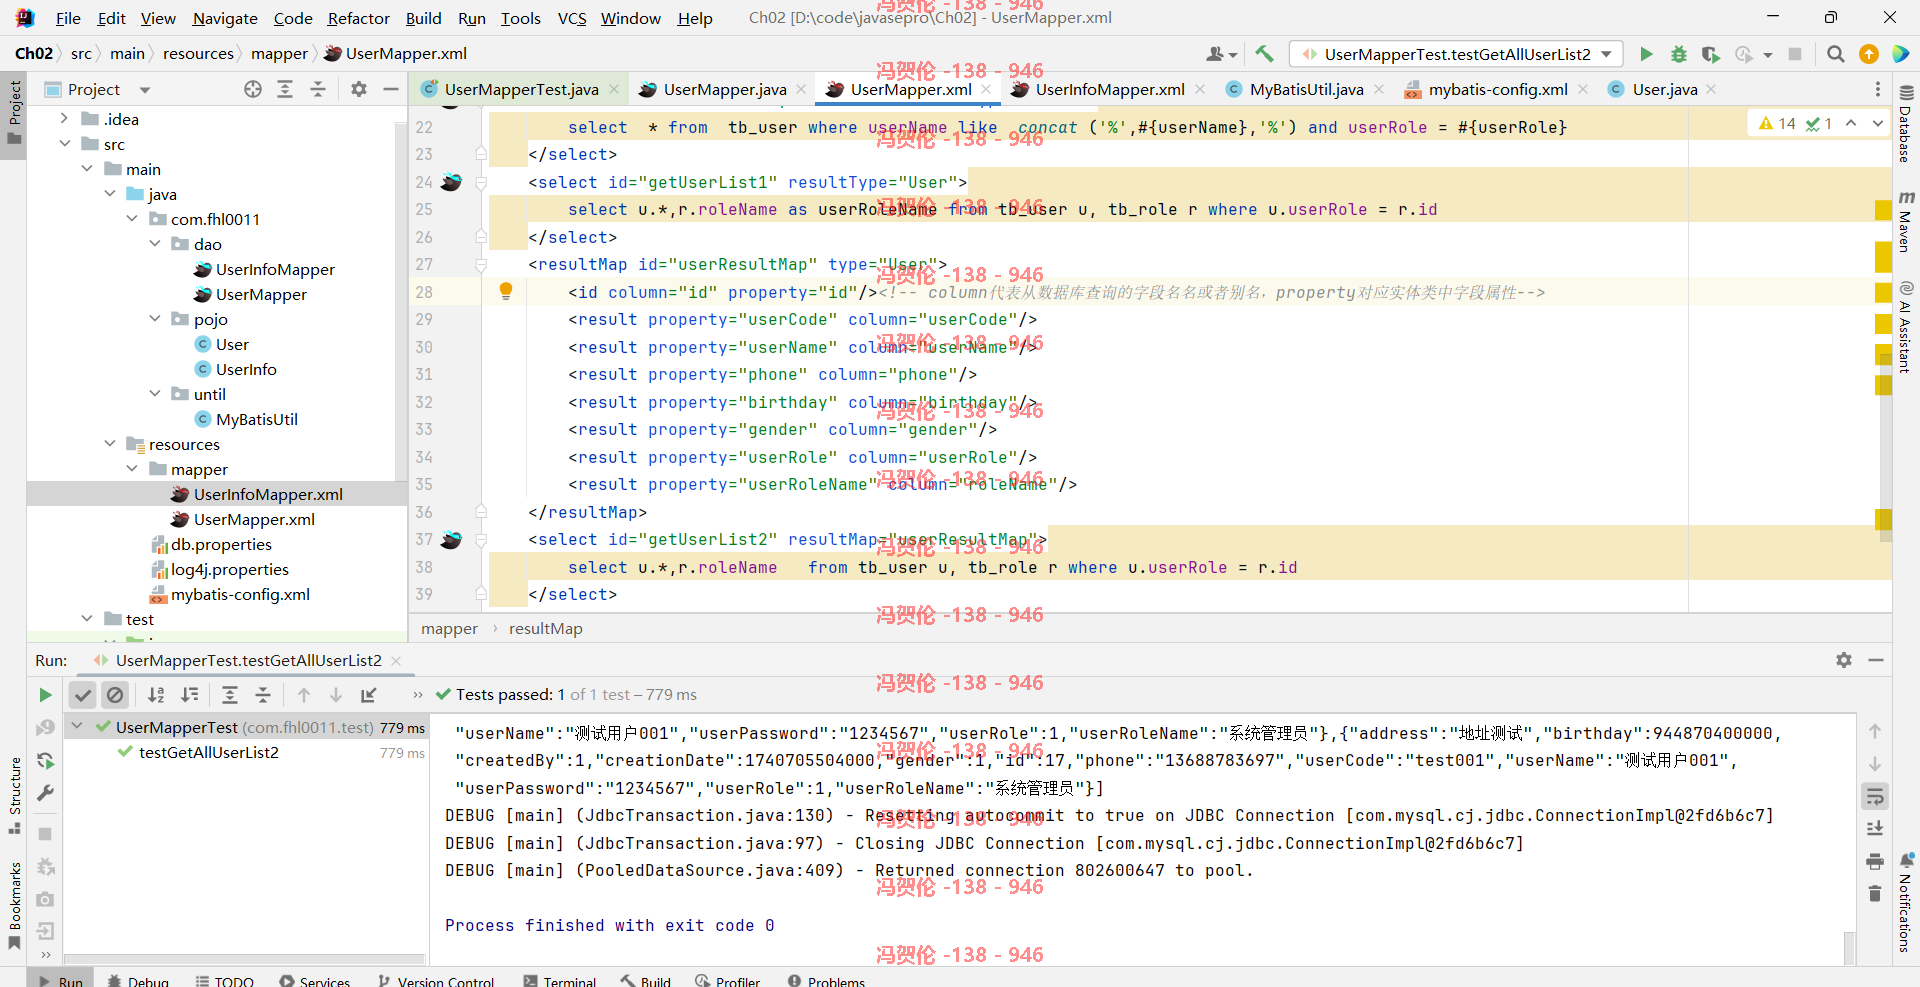
Task: Hide the Project tool window
Action: coord(391,89)
